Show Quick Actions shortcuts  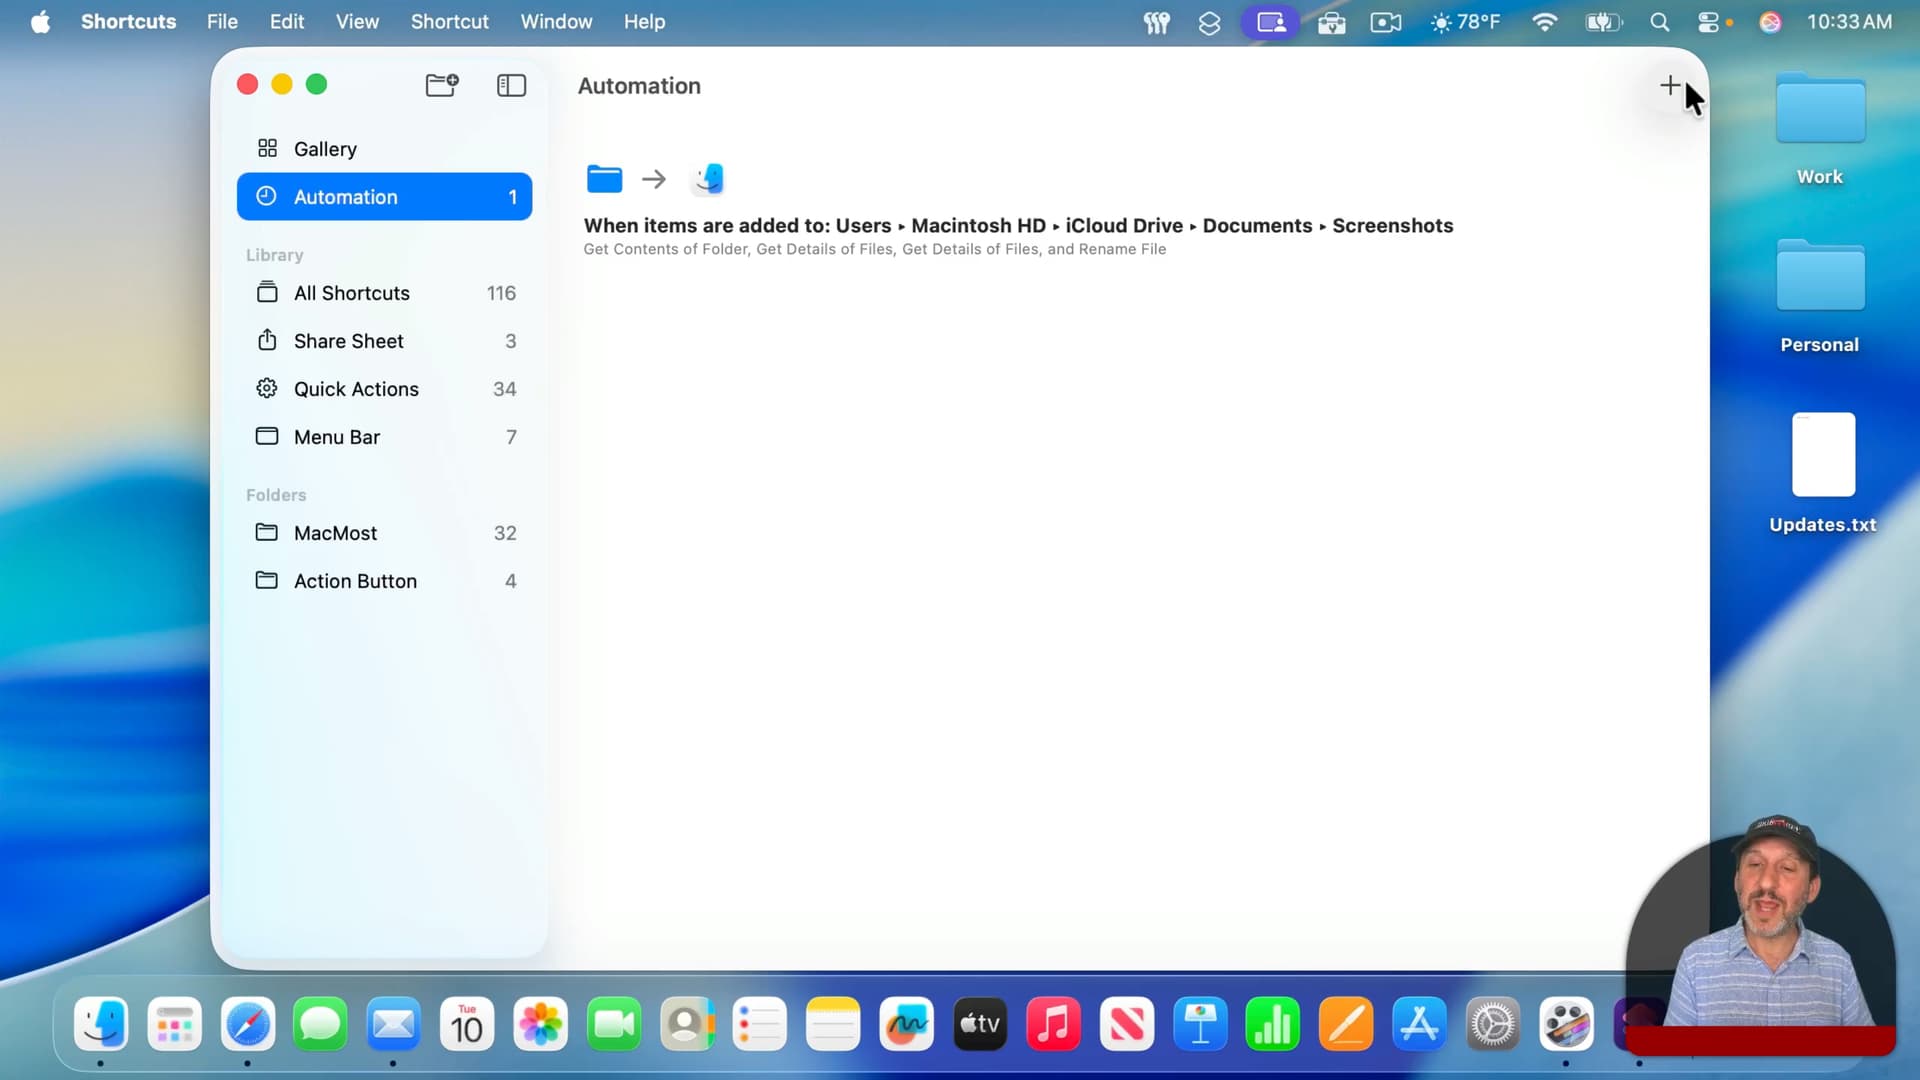[x=356, y=389]
